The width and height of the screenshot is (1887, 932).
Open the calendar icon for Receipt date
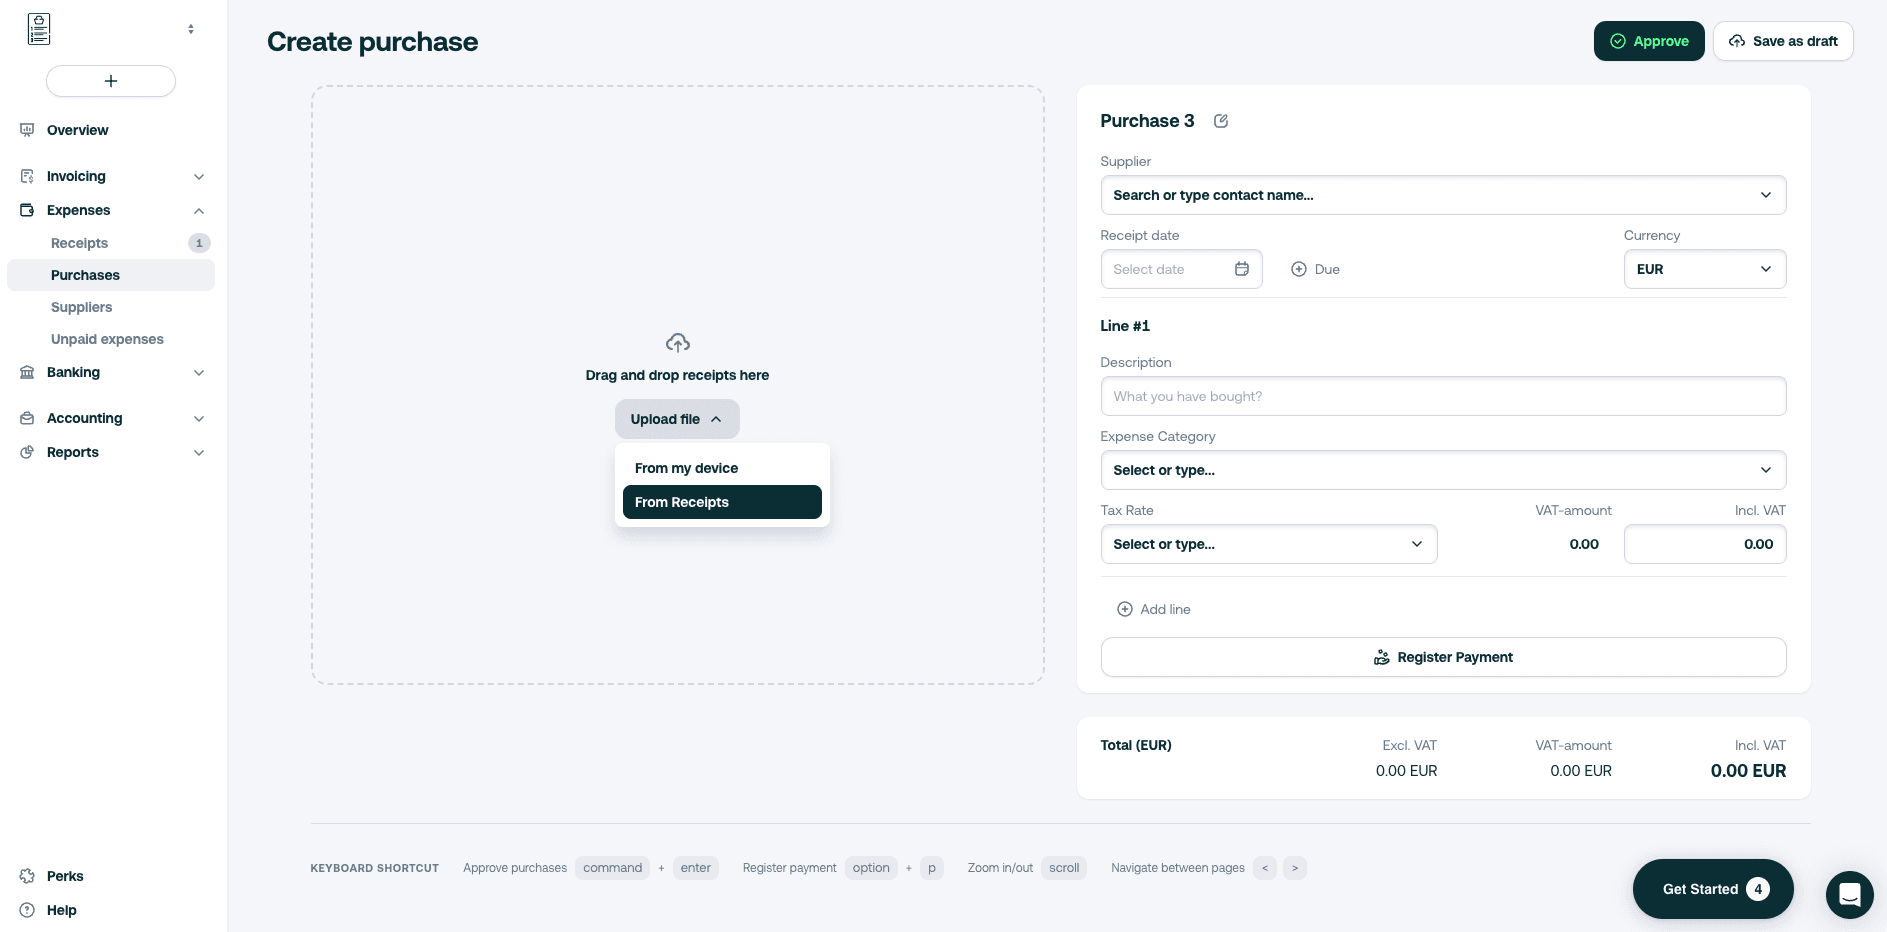[1242, 269]
